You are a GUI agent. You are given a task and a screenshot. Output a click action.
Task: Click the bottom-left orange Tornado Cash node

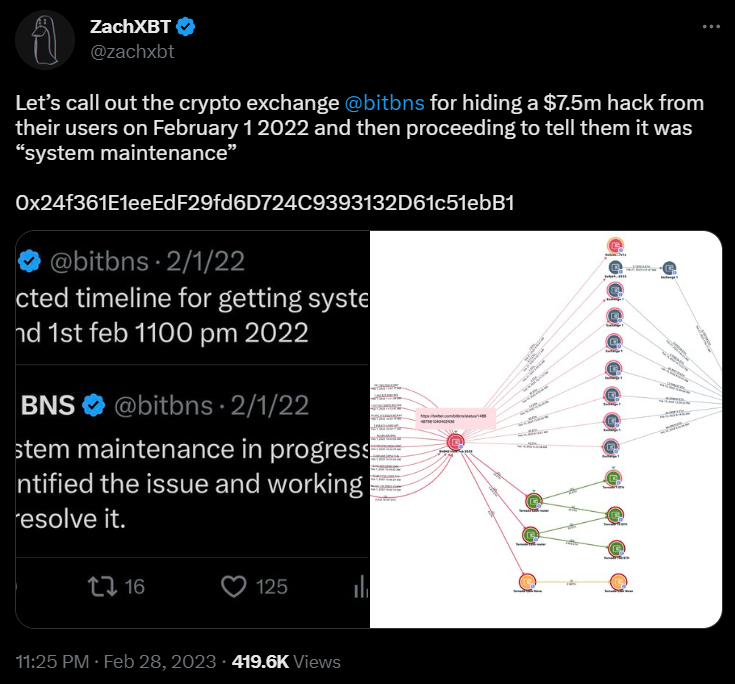click(x=524, y=580)
